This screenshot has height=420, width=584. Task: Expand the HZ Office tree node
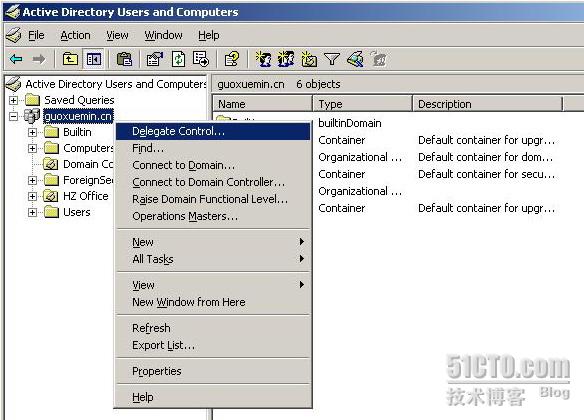point(32,196)
